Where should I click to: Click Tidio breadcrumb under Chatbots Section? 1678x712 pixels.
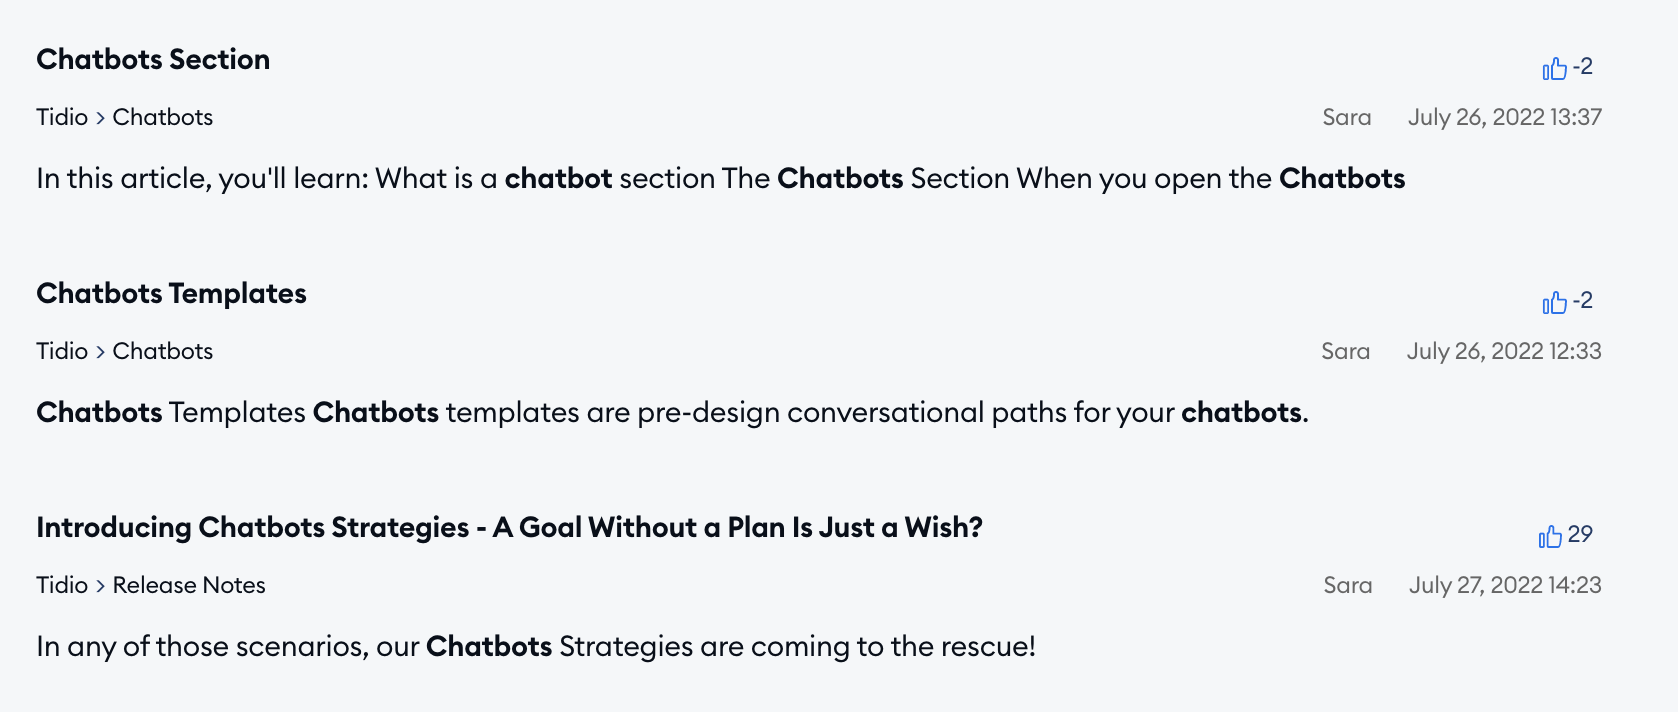pos(62,117)
